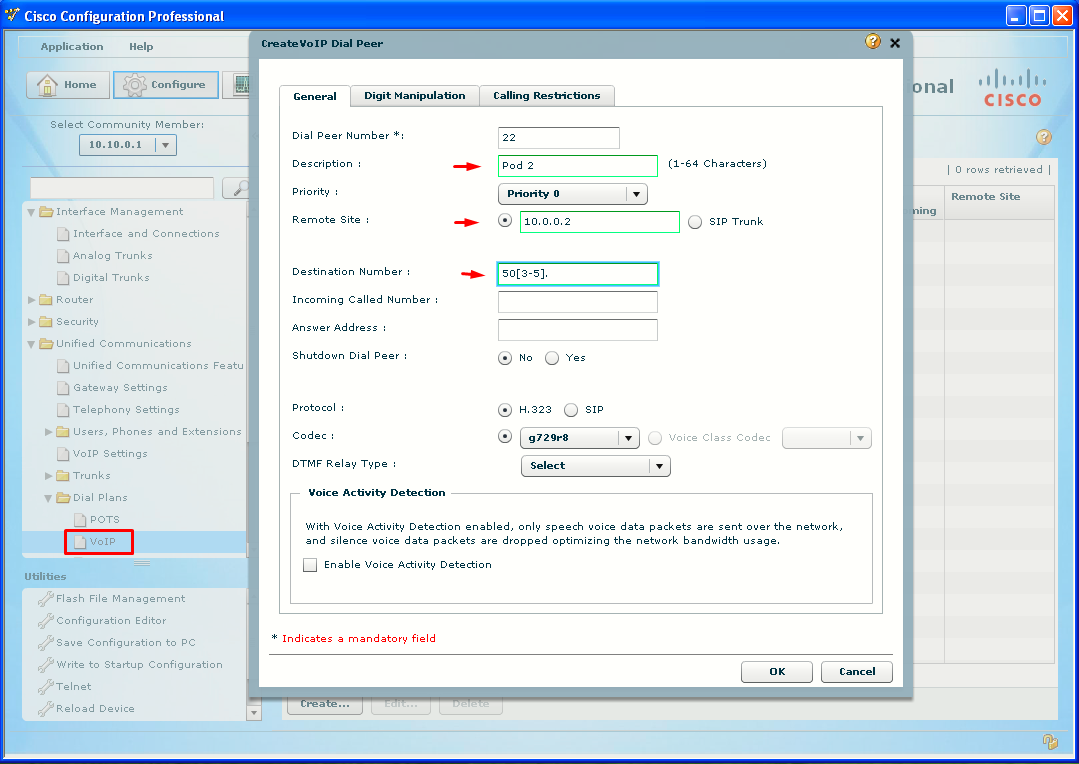Open the Voice Class Codec dropdown
Viewport: 1079px width, 764px height.
point(827,438)
